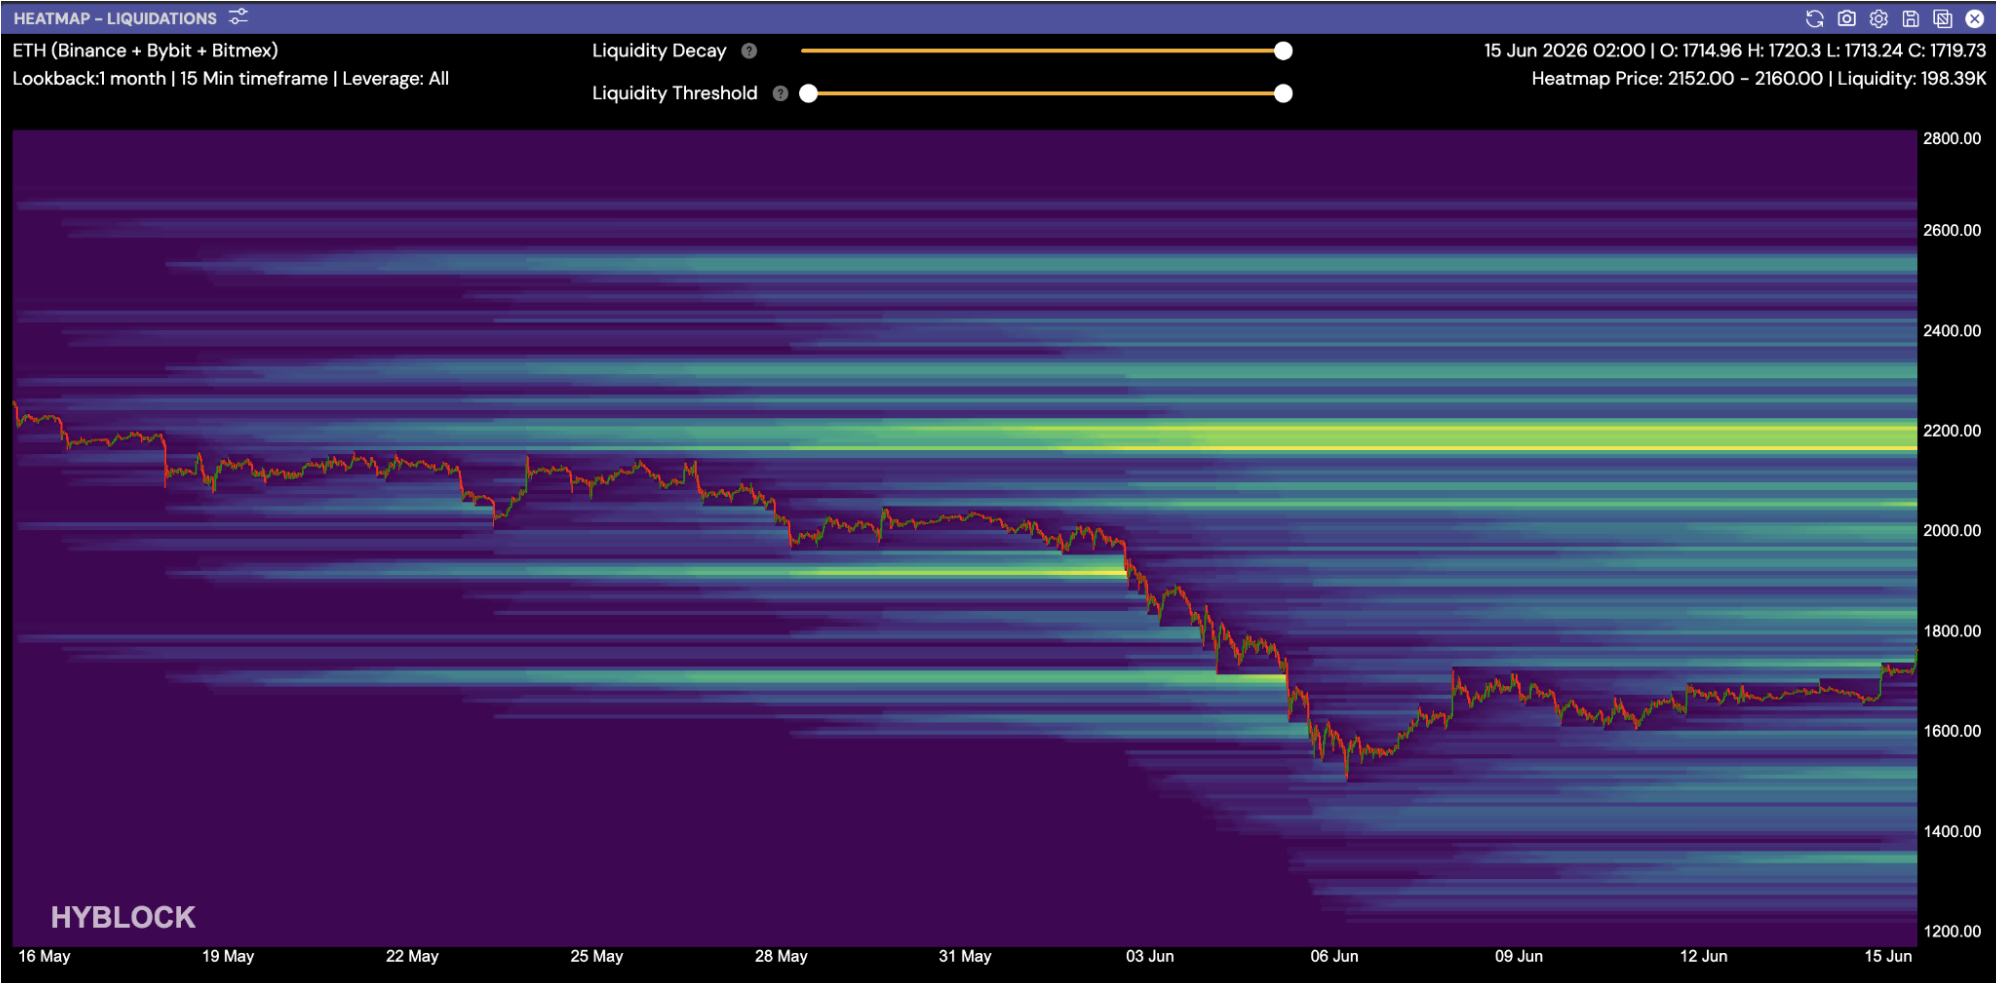
Task: Click 'ETH (Binance + Bybit + Bitmex)' label
Action: tap(145, 50)
